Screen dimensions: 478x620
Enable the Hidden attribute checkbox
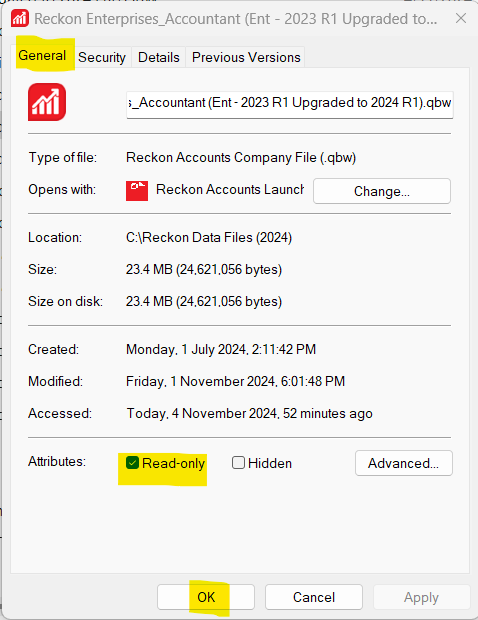pyautogui.click(x=238, y=463)
